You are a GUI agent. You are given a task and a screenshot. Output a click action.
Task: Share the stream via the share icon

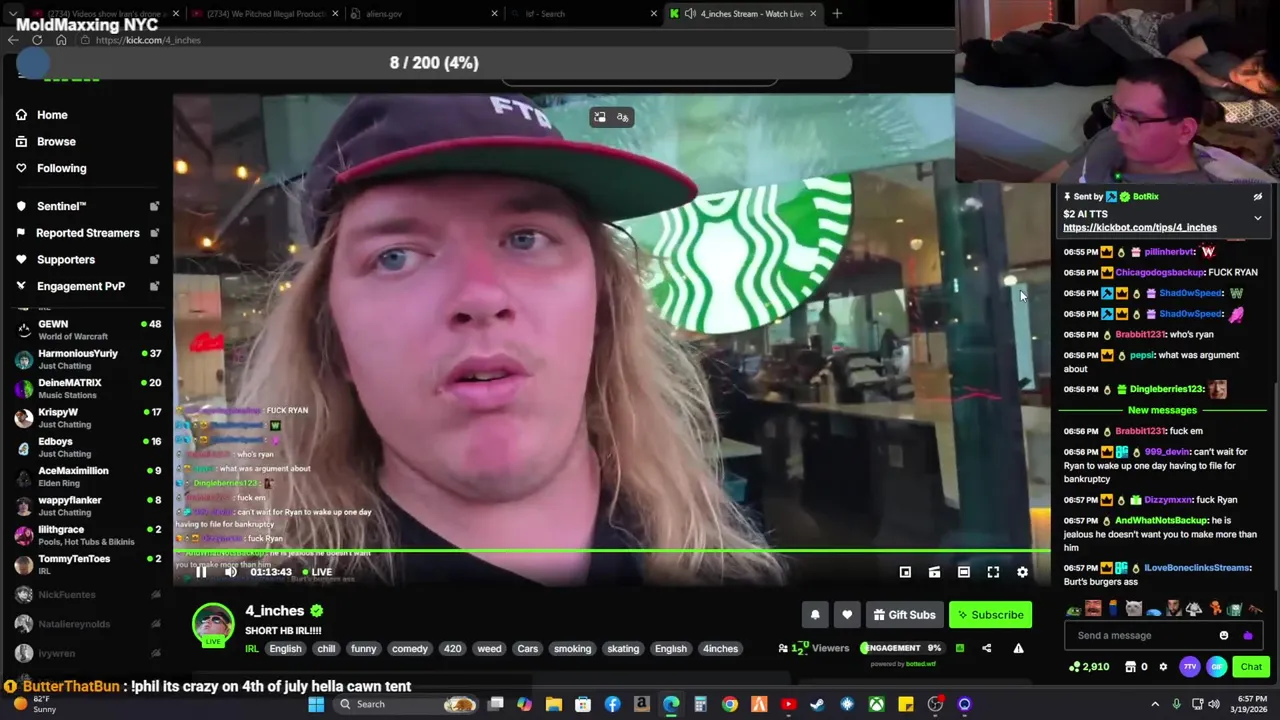(986, 648)
